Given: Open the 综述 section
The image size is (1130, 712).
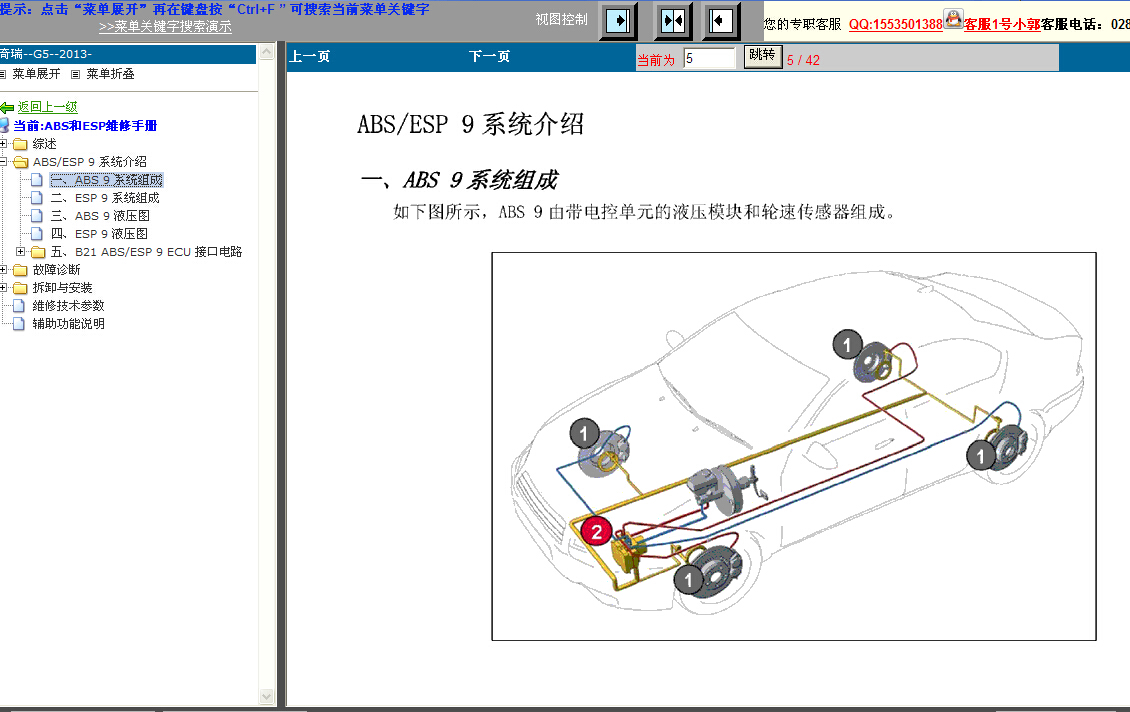Looking at the screenshot, I should tap(45, 144).
